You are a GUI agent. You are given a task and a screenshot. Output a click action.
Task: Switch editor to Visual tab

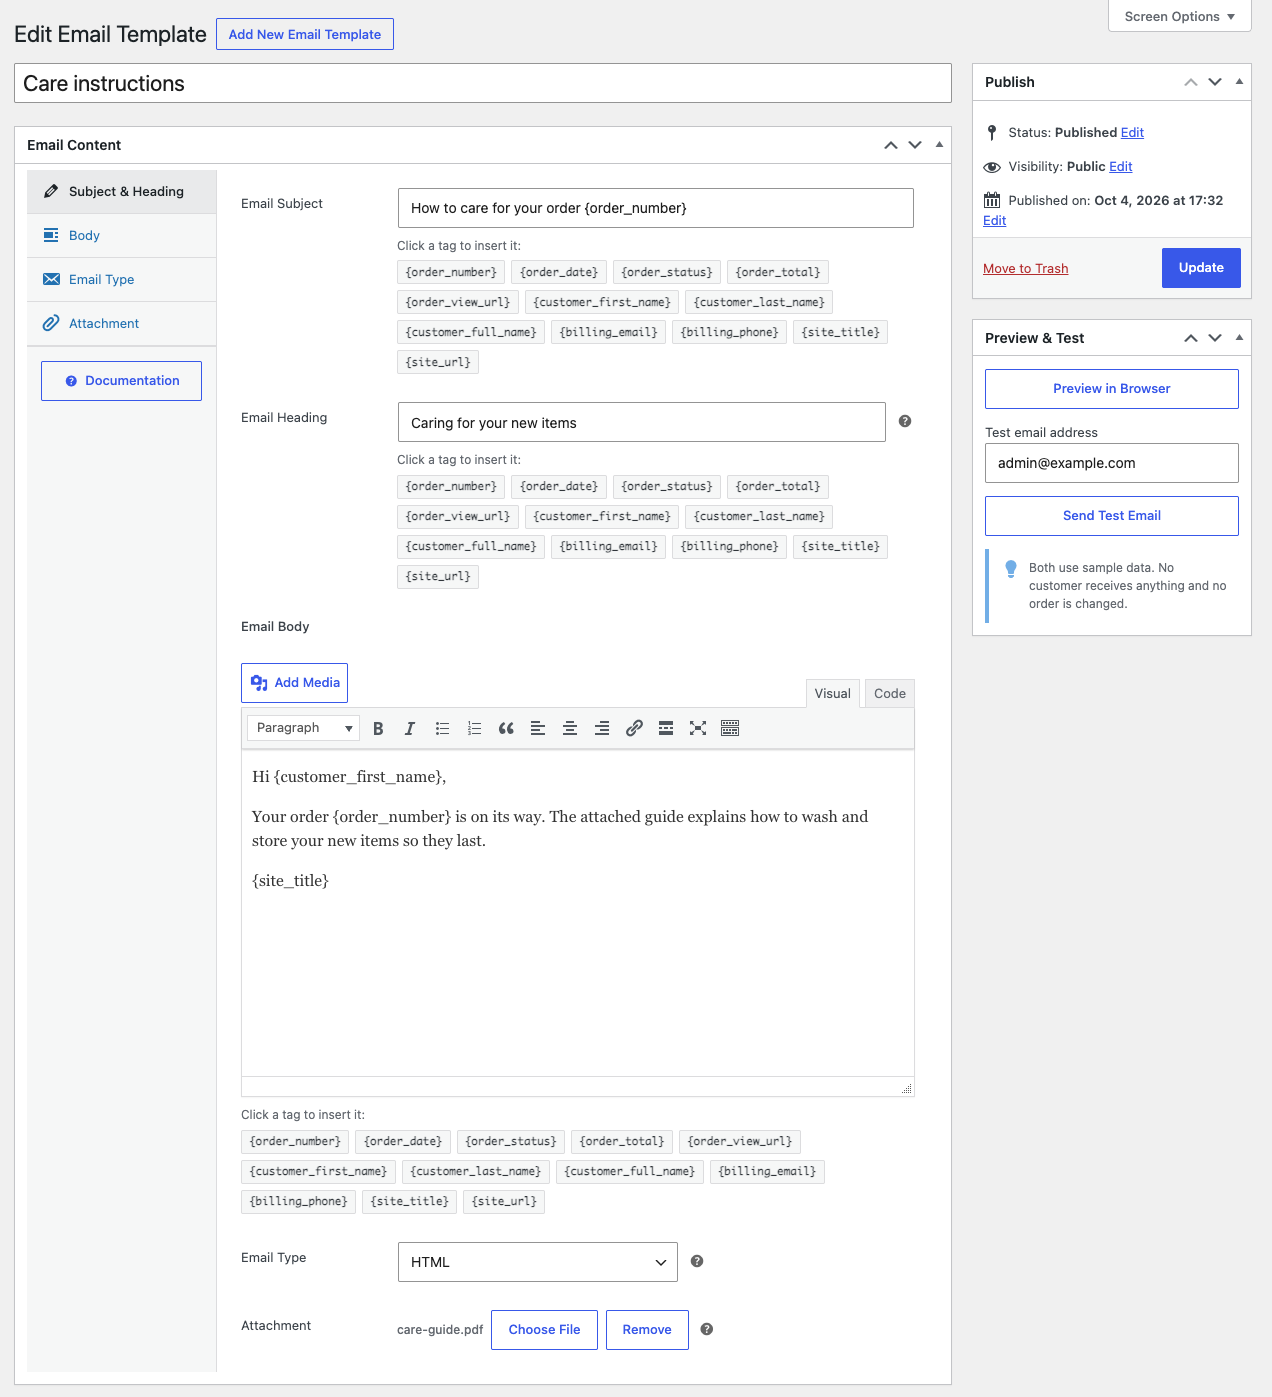click(832, 693)
